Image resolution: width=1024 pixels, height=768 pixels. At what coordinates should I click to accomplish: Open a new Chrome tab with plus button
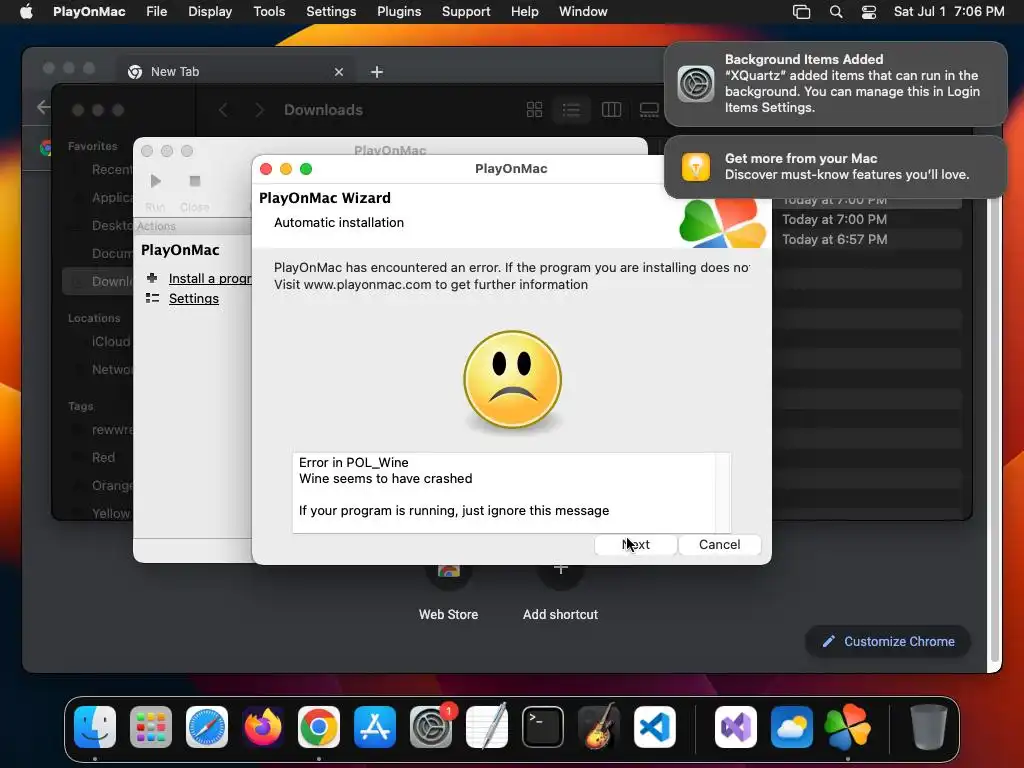tap(377, 72)
